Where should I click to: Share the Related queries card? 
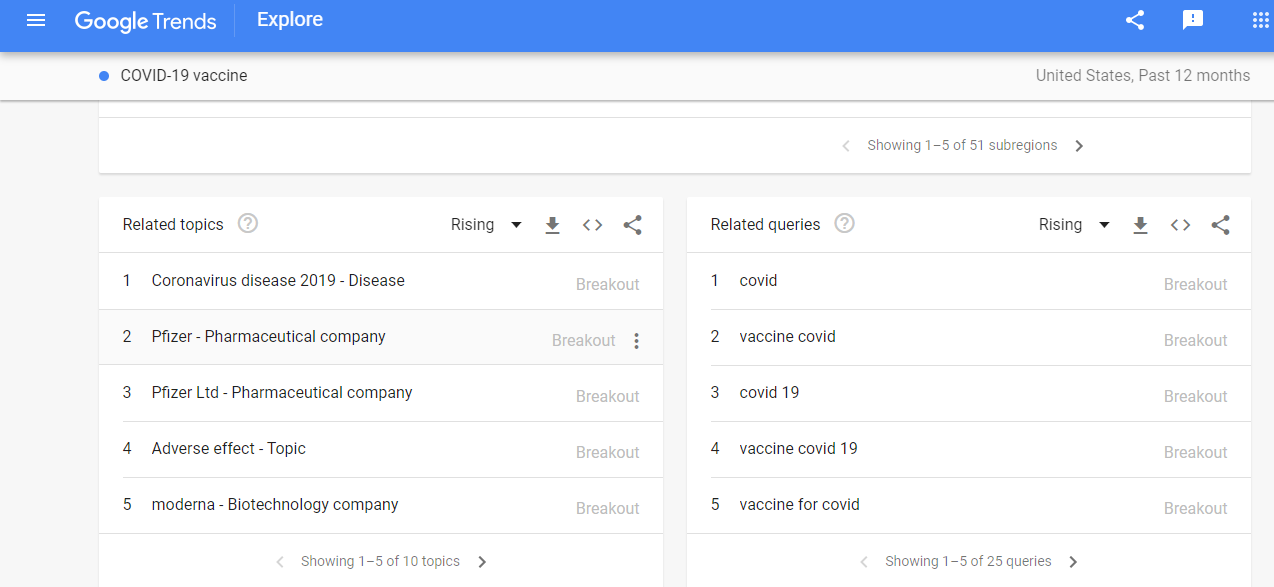[x=1220, y=225]
